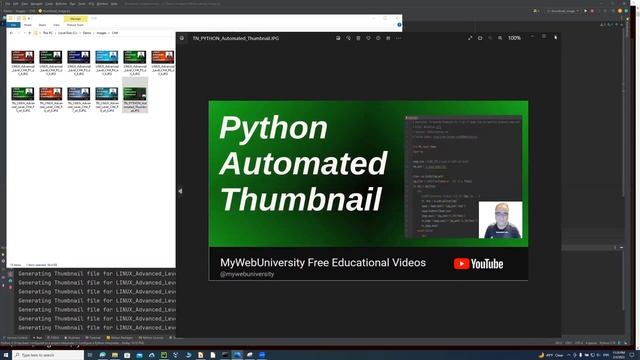This screenshot has height=360, width=640.
Task: Click the zoom magnifier icon beside 100%
Action: [500, 38]
